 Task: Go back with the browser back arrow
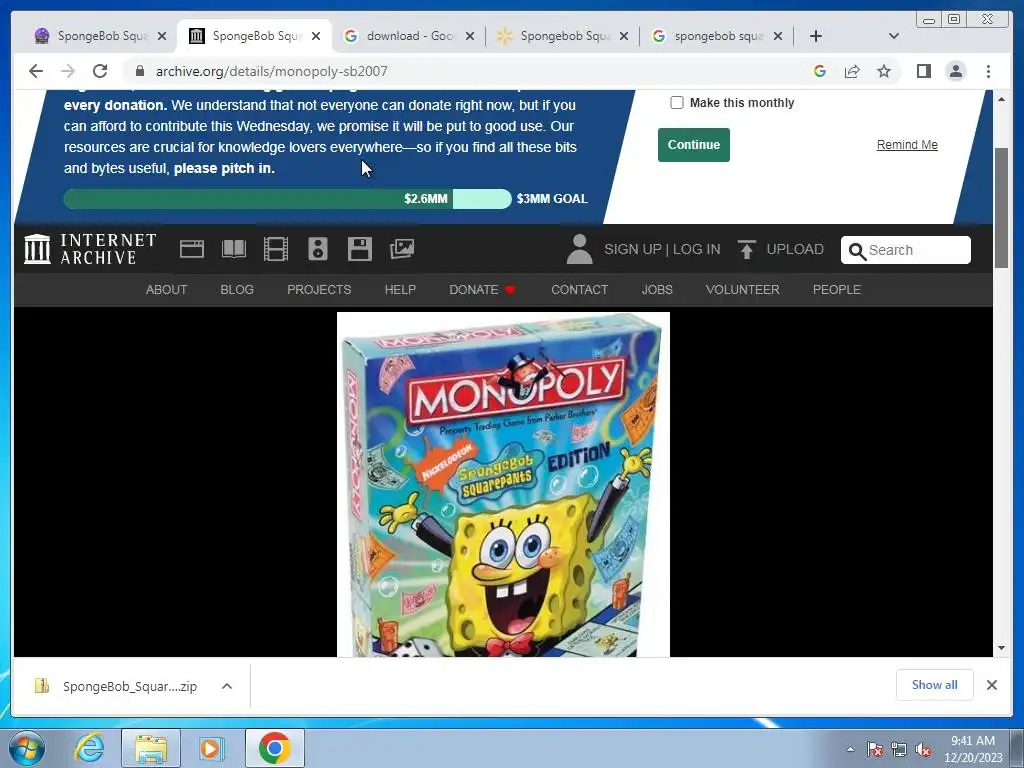pos(36,71)
